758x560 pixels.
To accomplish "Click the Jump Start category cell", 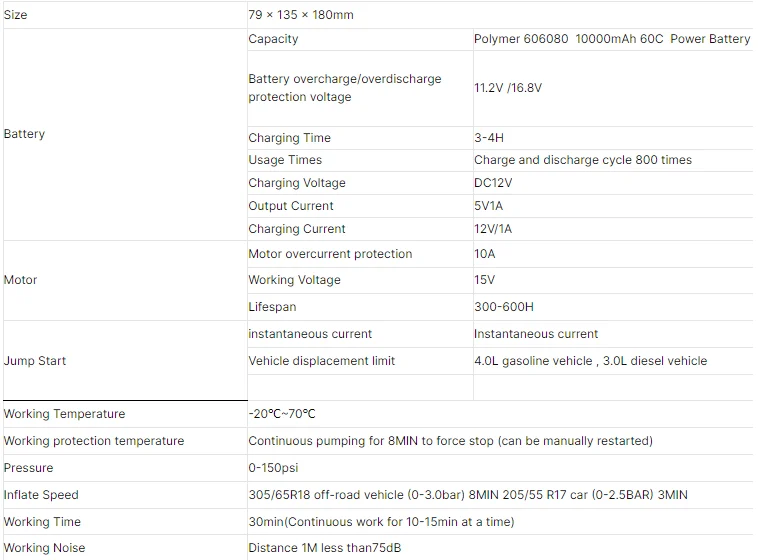I will 35,361.
